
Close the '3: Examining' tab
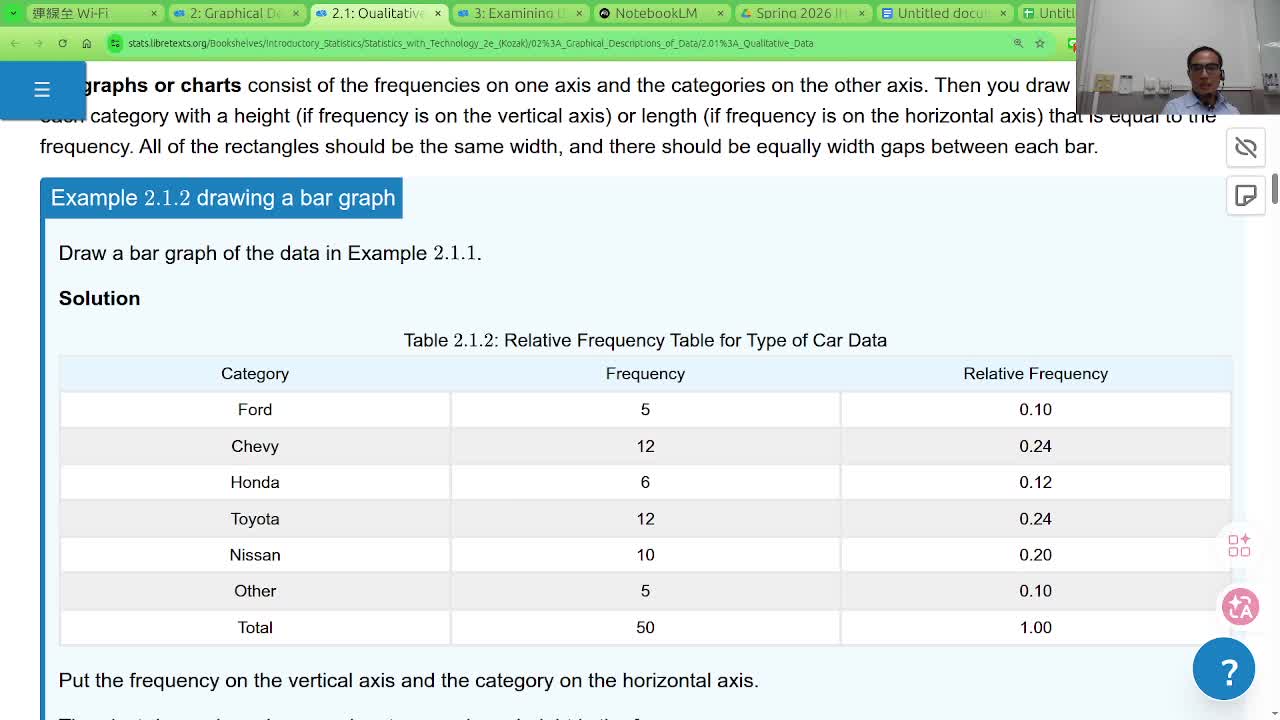click(579, 13)
